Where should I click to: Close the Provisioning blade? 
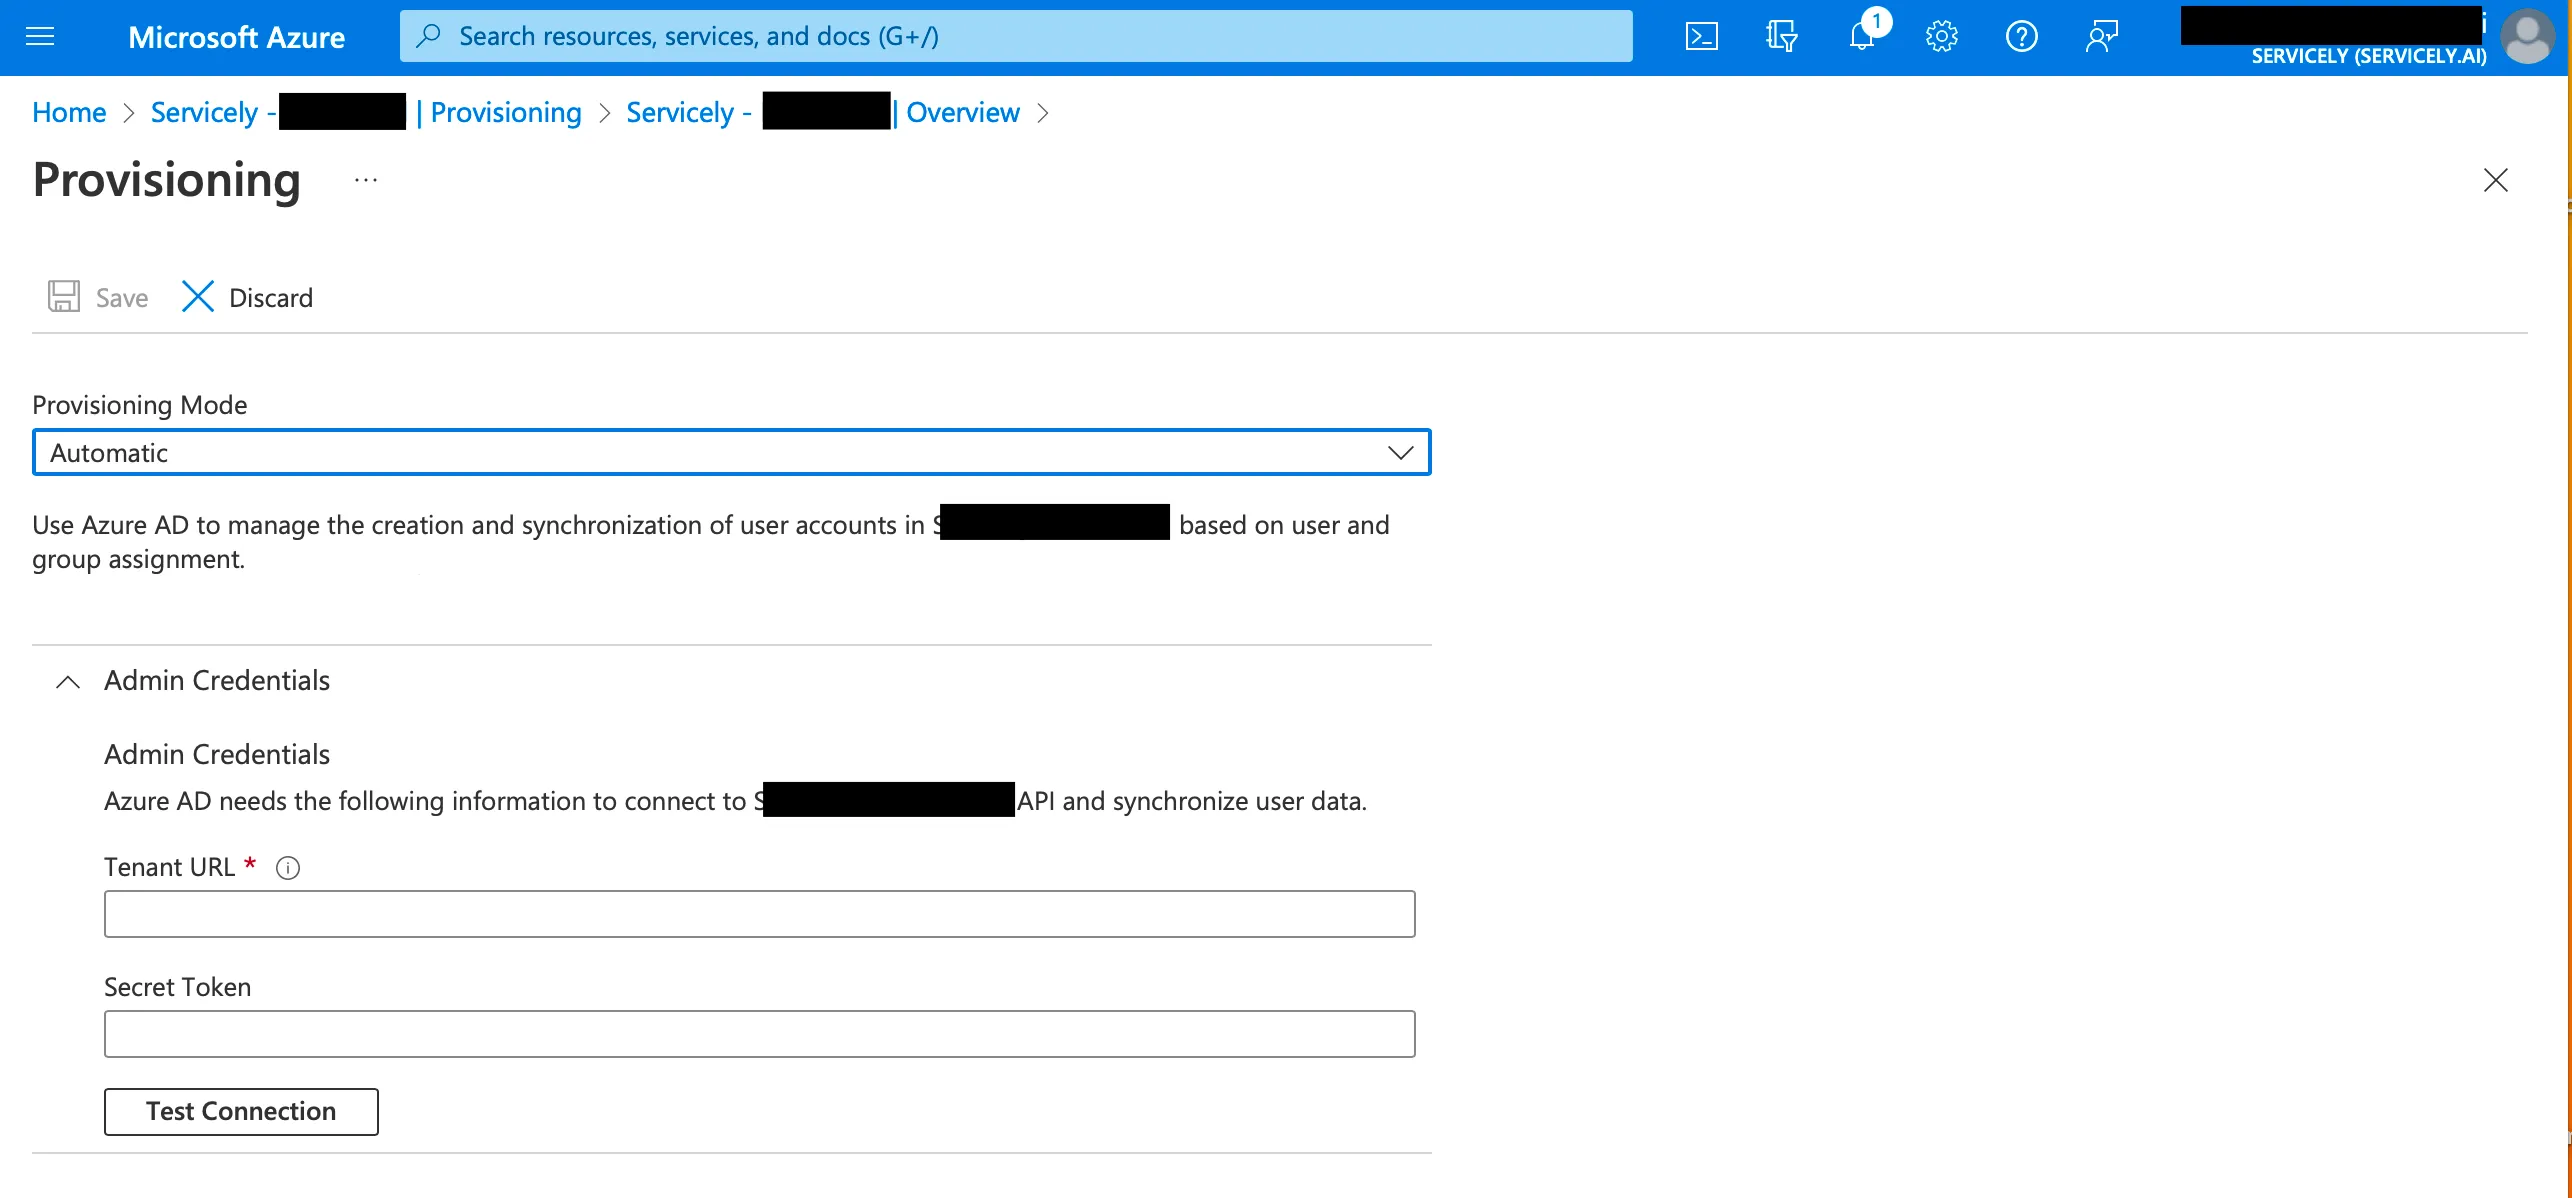tap(2496, 180)
